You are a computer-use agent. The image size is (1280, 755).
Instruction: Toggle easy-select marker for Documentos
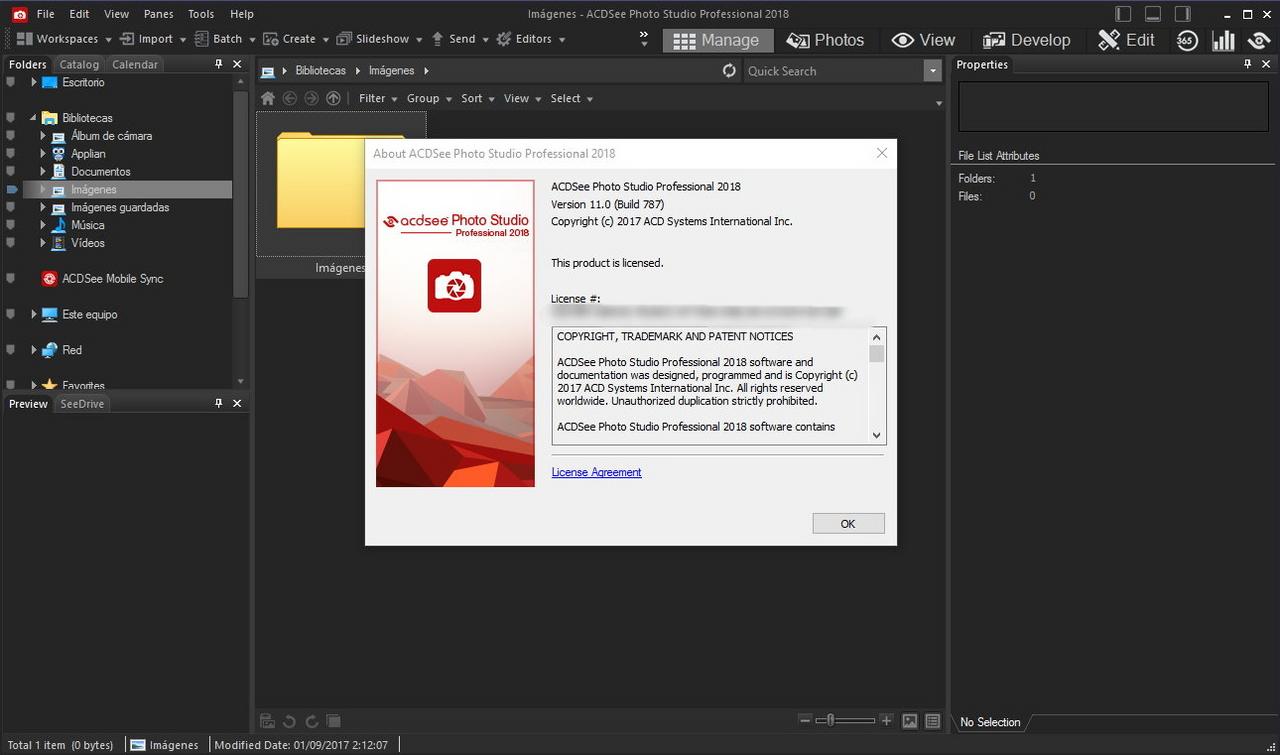coord(11,172)
